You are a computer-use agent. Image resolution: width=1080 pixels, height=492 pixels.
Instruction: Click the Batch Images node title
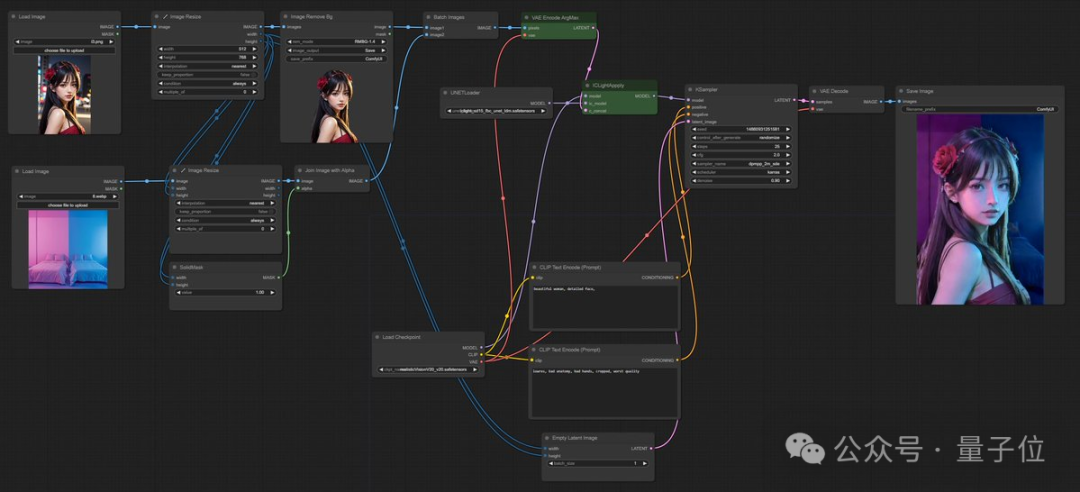pos(448,17)
